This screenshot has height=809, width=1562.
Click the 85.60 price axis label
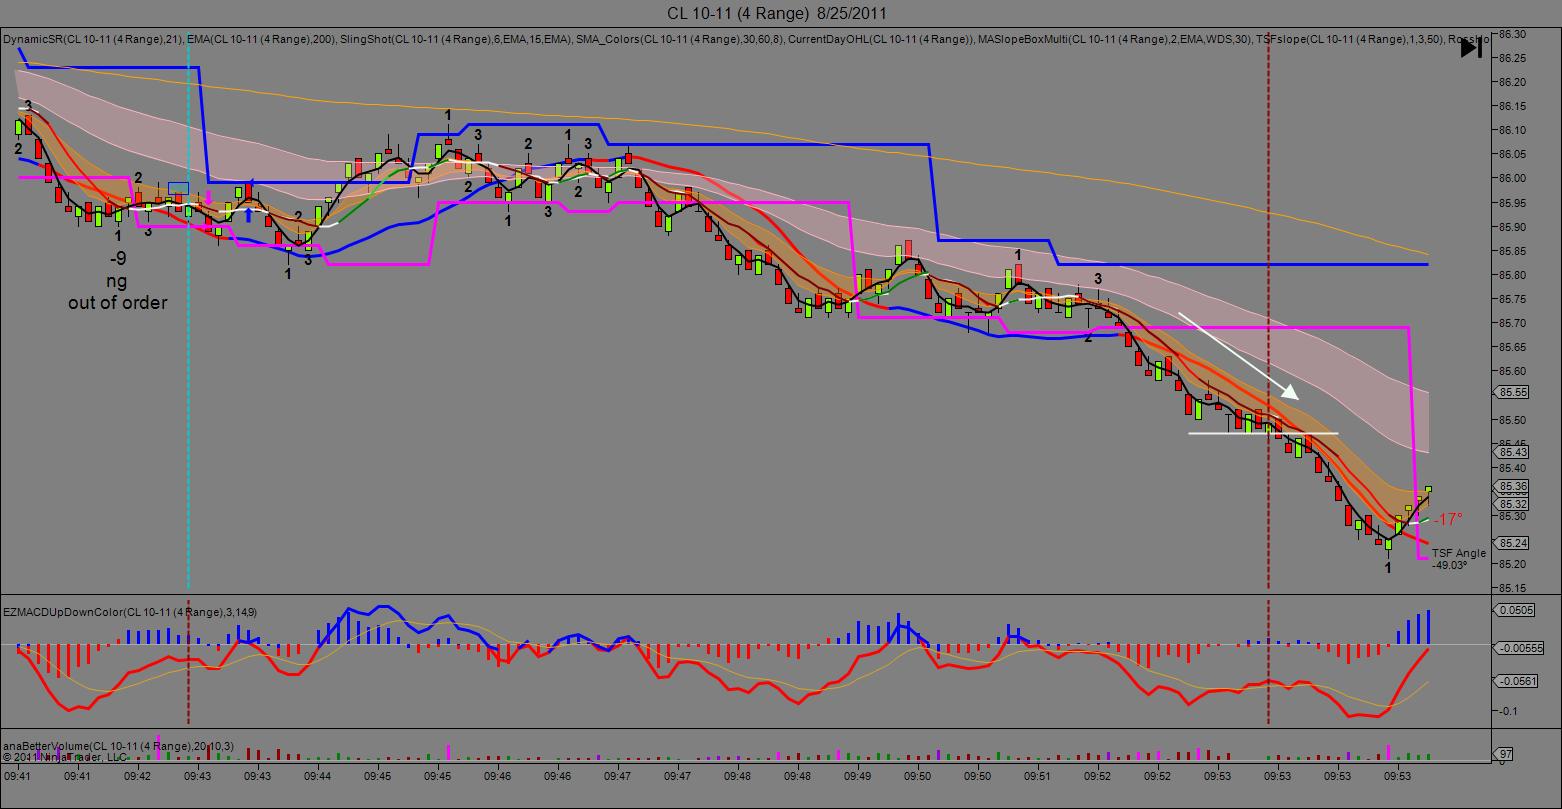(1511, 371)
